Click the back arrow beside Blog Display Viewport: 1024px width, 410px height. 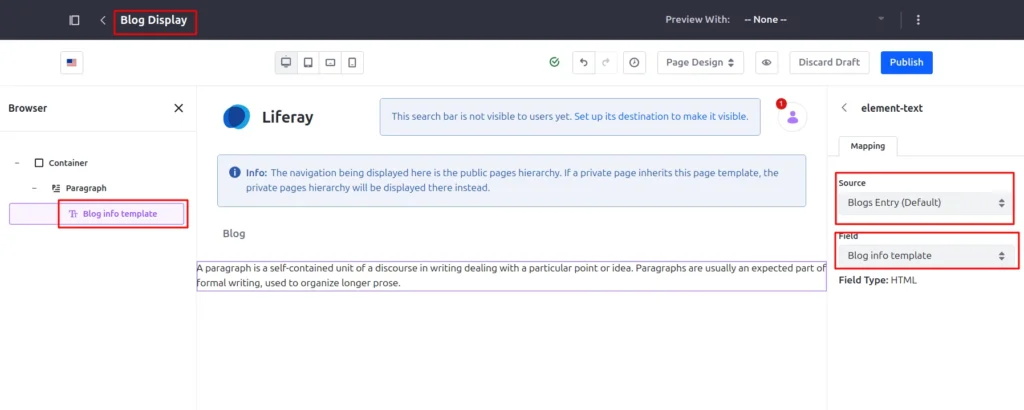(102, 20)
